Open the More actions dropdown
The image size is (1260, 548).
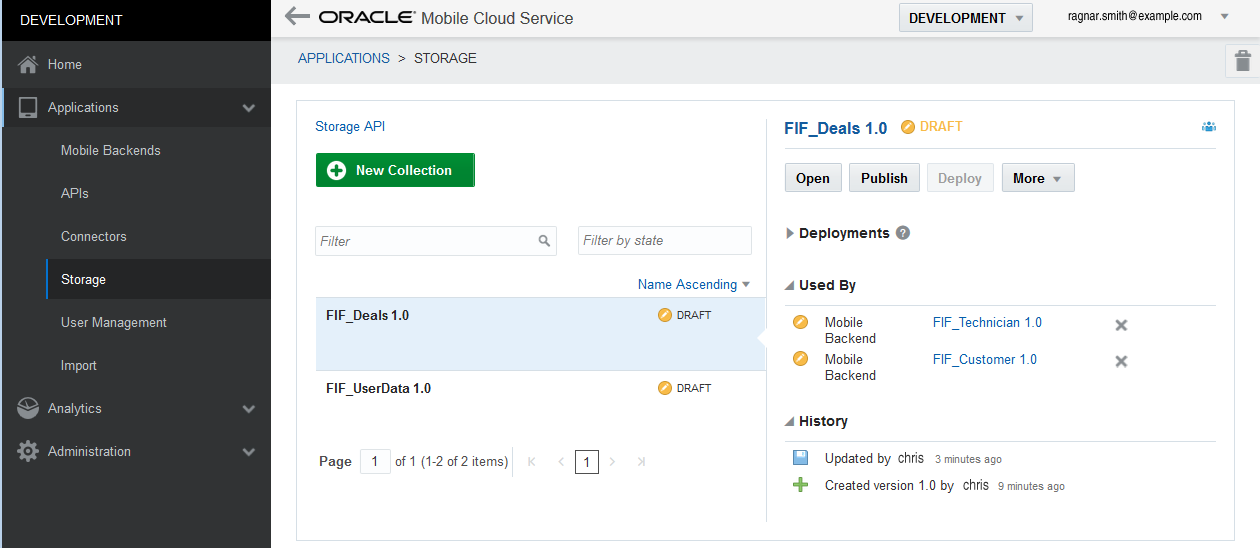(x=1037, y=178)
